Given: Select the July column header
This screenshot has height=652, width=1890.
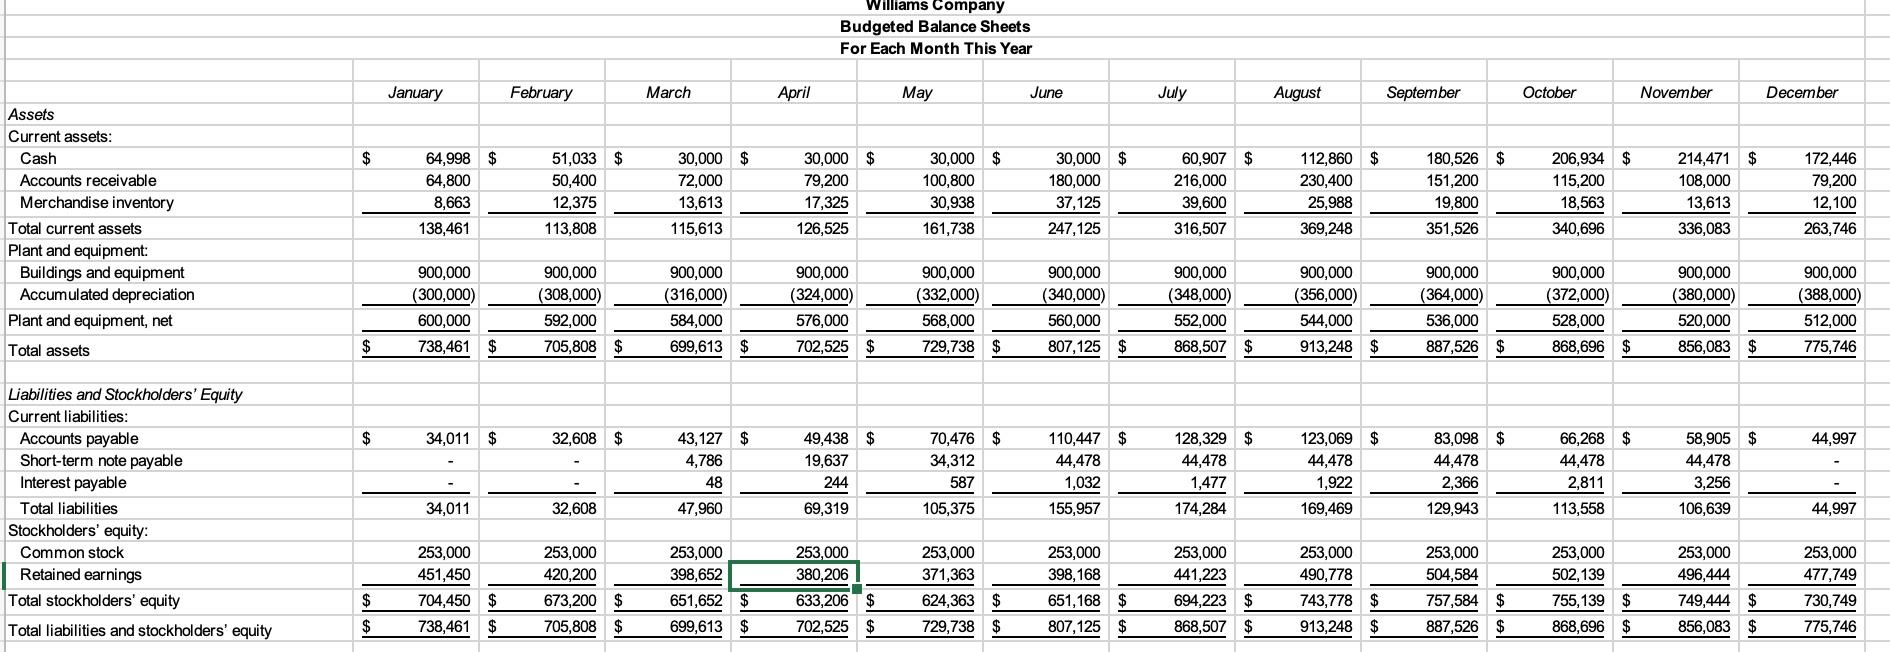Looking at the screenshot, I should tap(1172, 92).
